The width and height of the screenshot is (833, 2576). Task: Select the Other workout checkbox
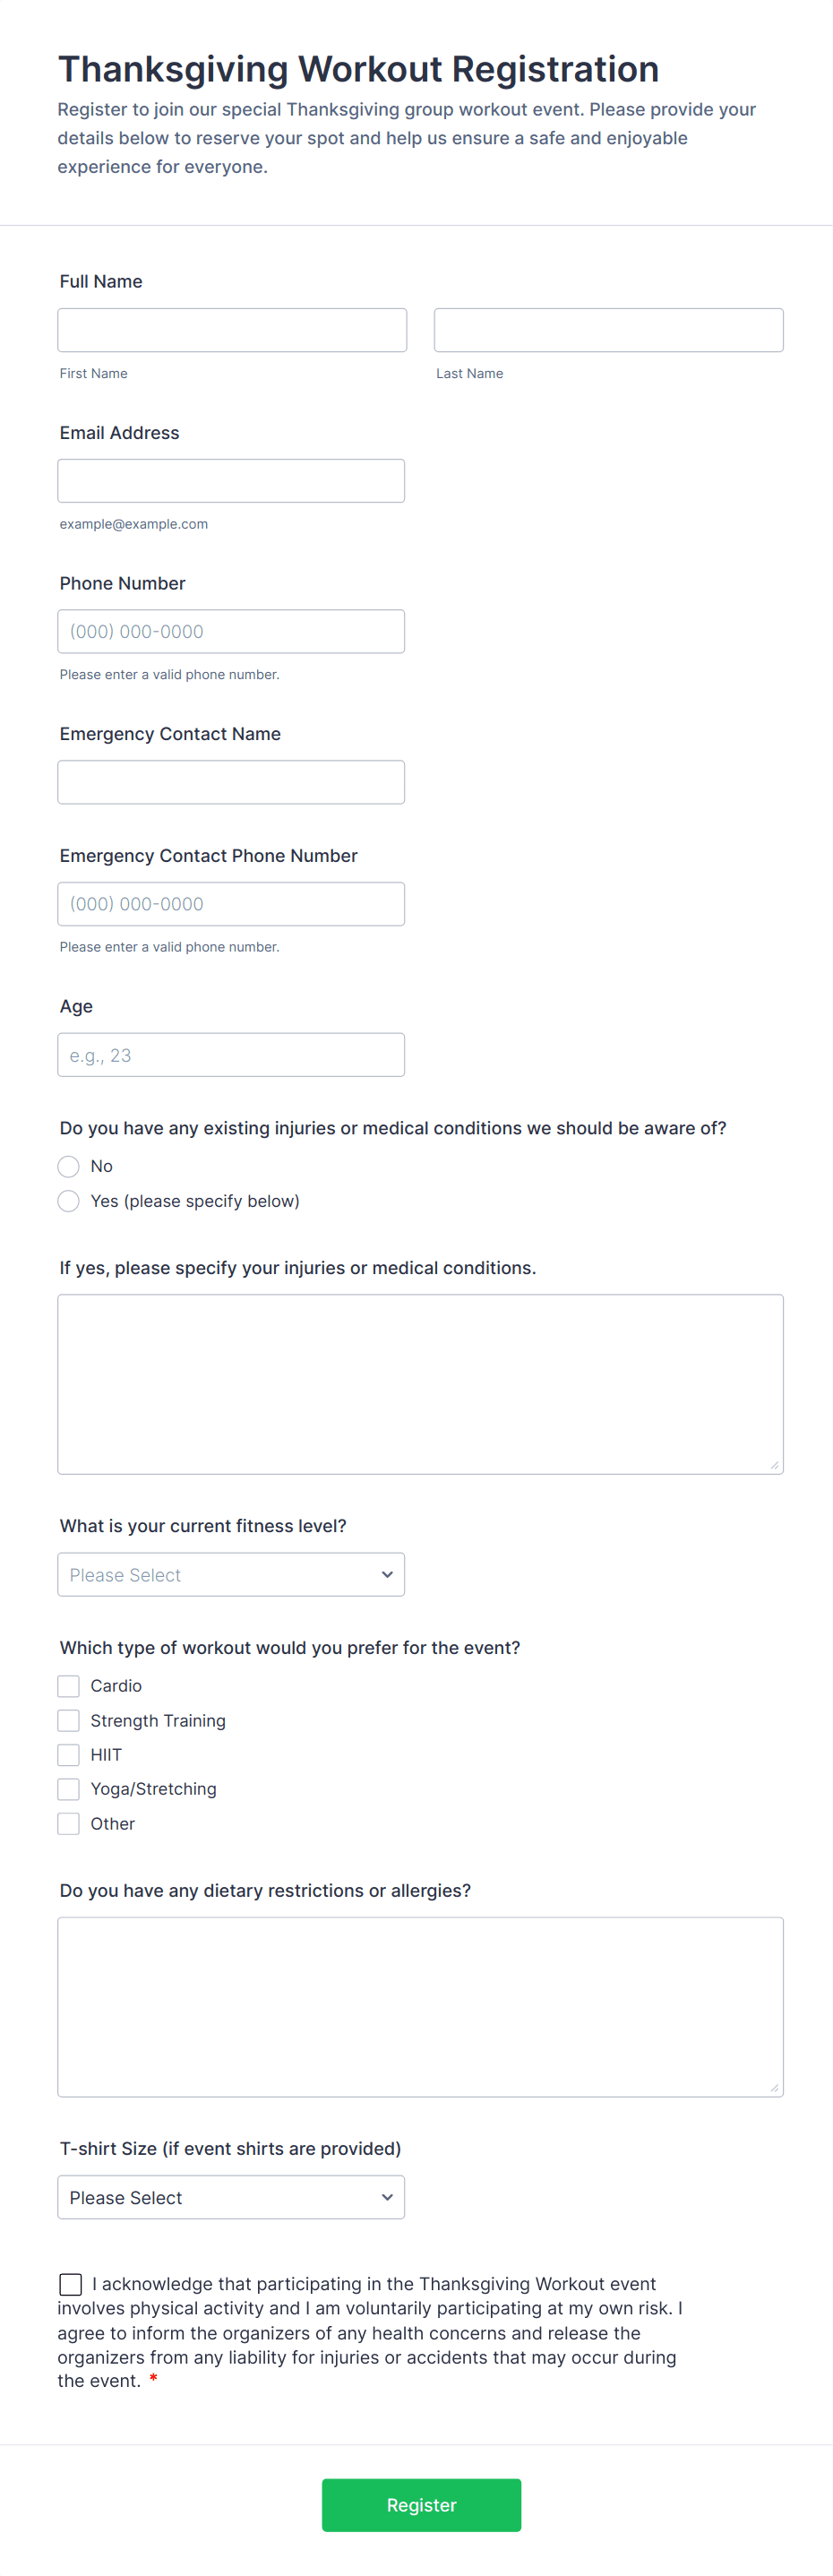[x=69, y=1824]
